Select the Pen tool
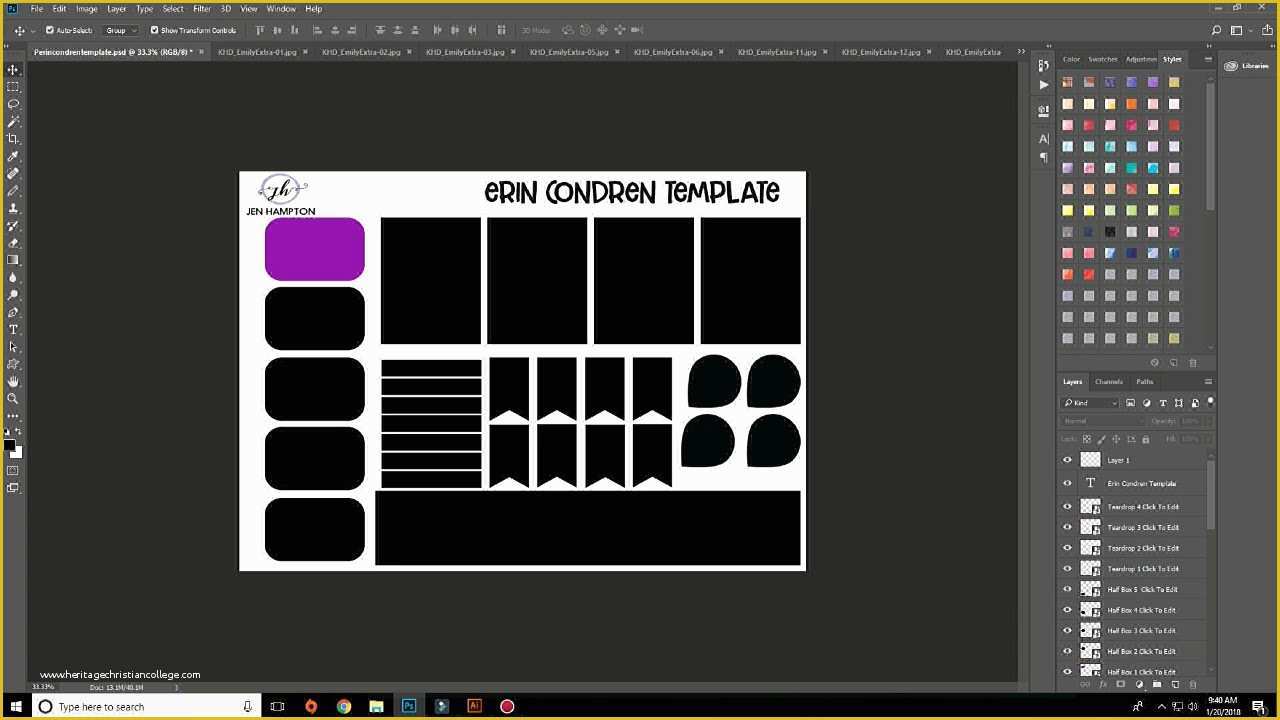This screenshot has height=720, width=1280. pyautogui.click(x=13, y=312)
